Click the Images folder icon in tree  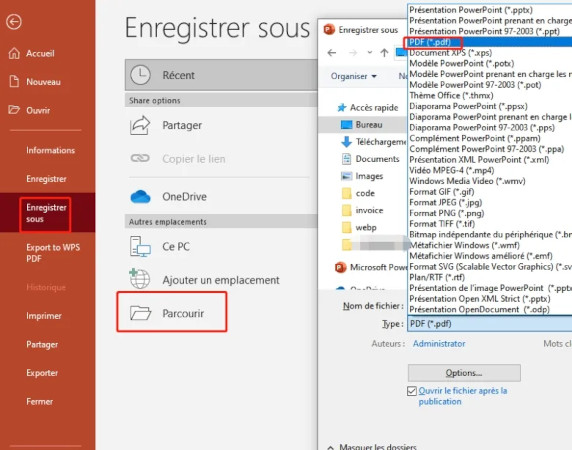click(346, 176)
